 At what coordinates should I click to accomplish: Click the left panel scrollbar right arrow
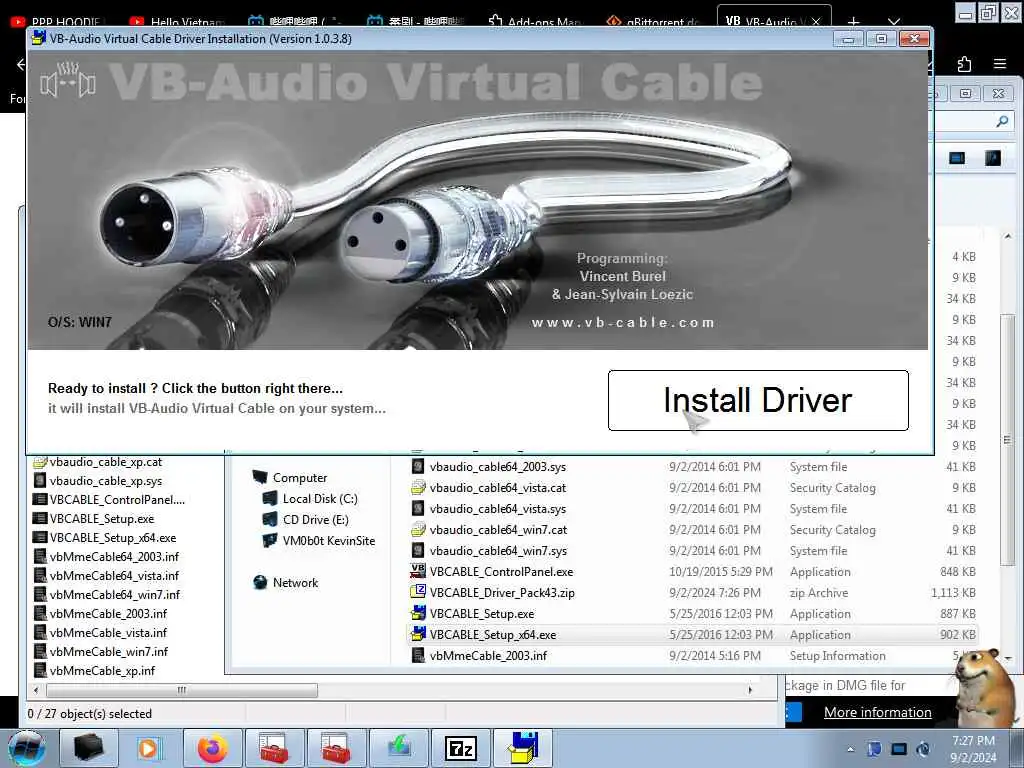750,690
